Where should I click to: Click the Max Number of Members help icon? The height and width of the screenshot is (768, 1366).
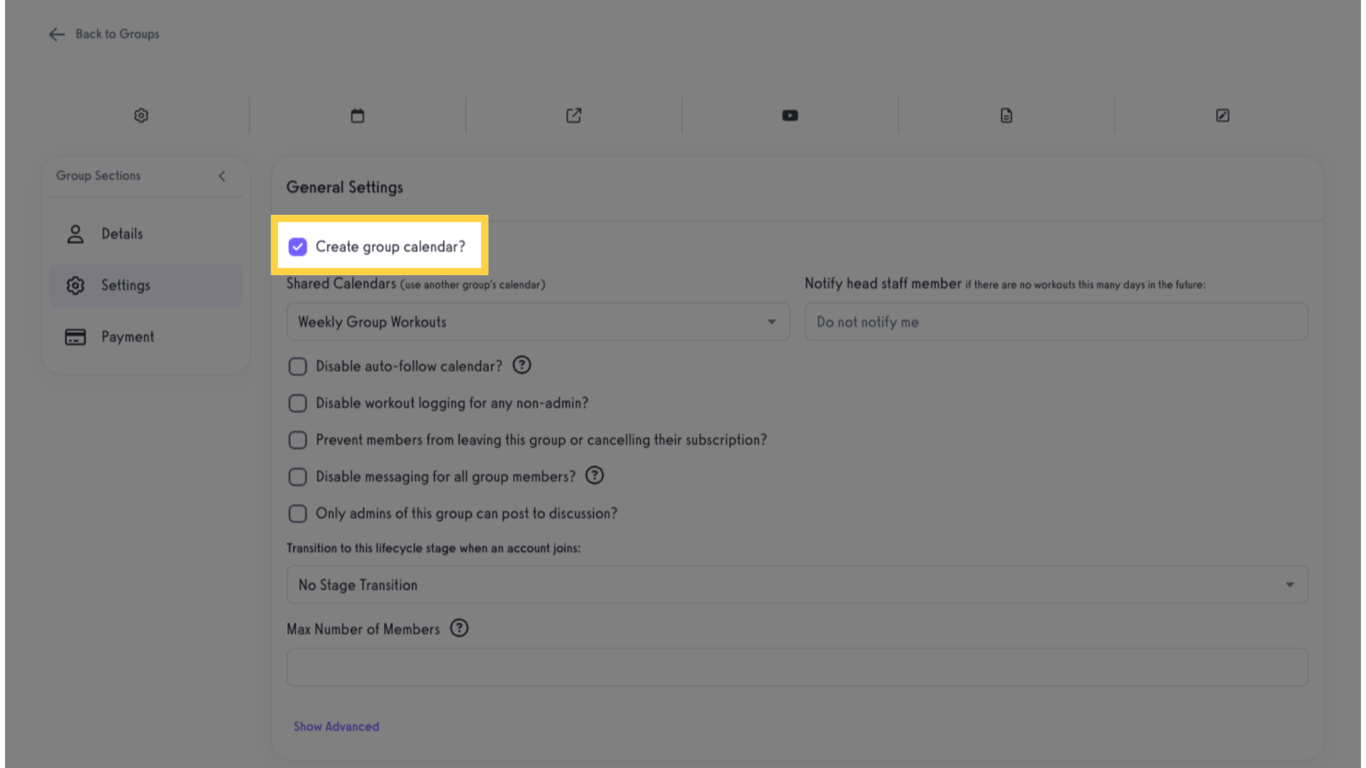tap(459, 627)
